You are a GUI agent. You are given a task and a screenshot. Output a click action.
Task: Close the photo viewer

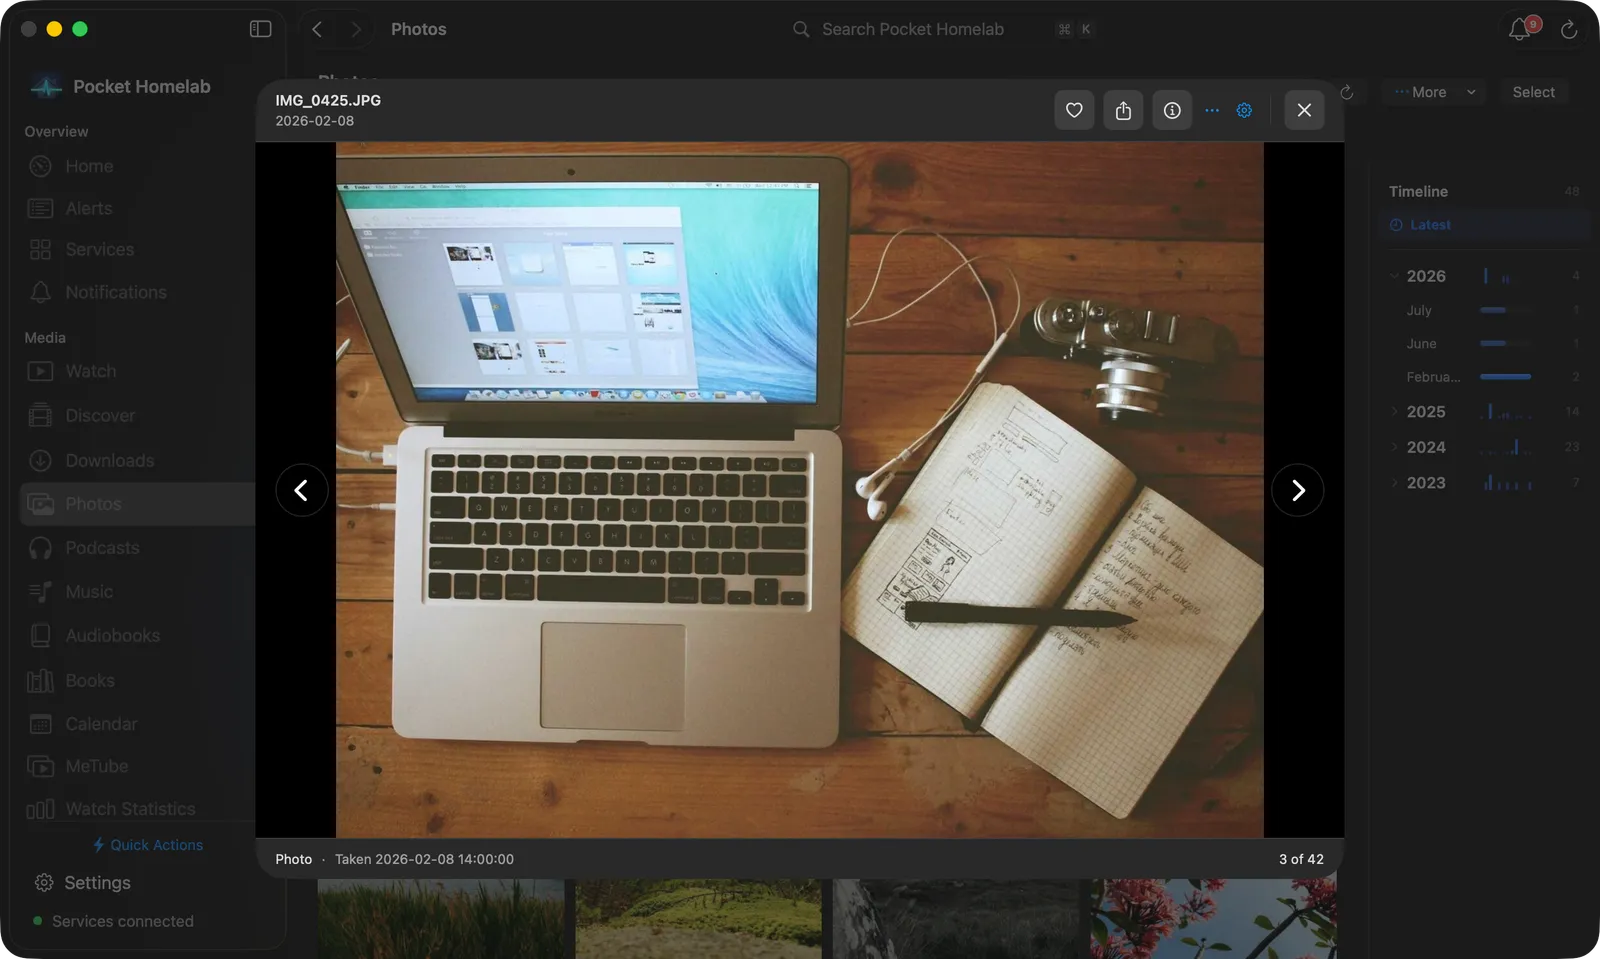pyautogui.click(x=1304, y=110)
